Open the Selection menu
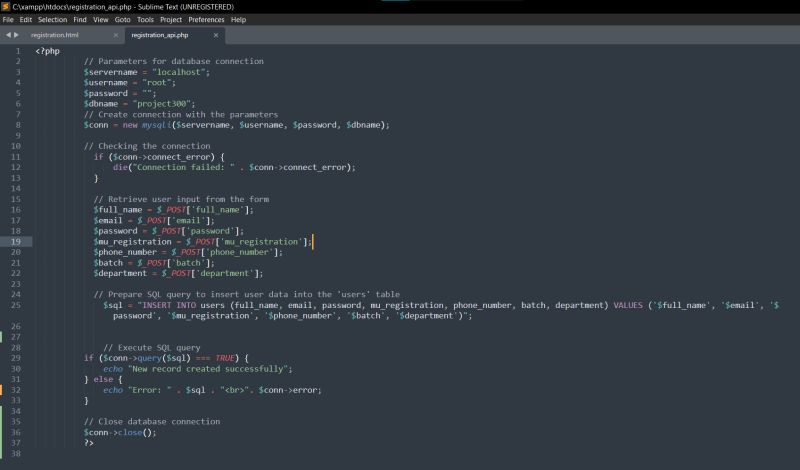This screenshot has height=470, width=800. pyautogui.click(x=53, y=19)
